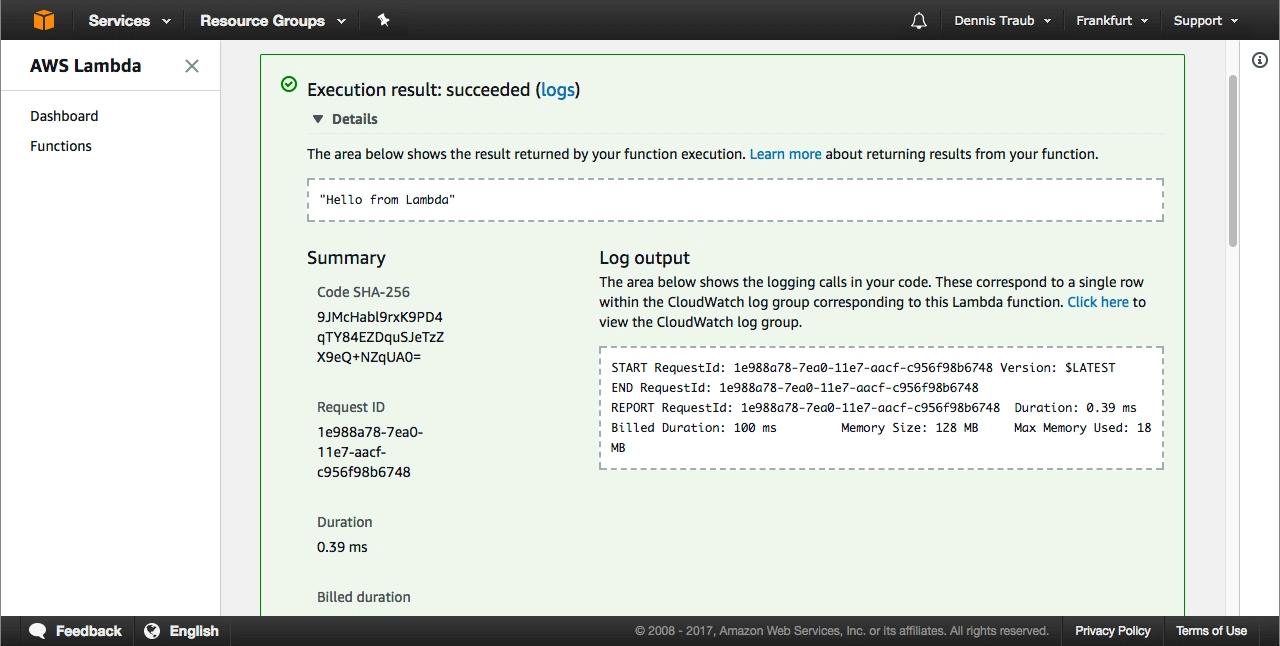Open the Services dropdown menu
The height and width of the screenshot is (646, 1280).
tap(129, 20)
